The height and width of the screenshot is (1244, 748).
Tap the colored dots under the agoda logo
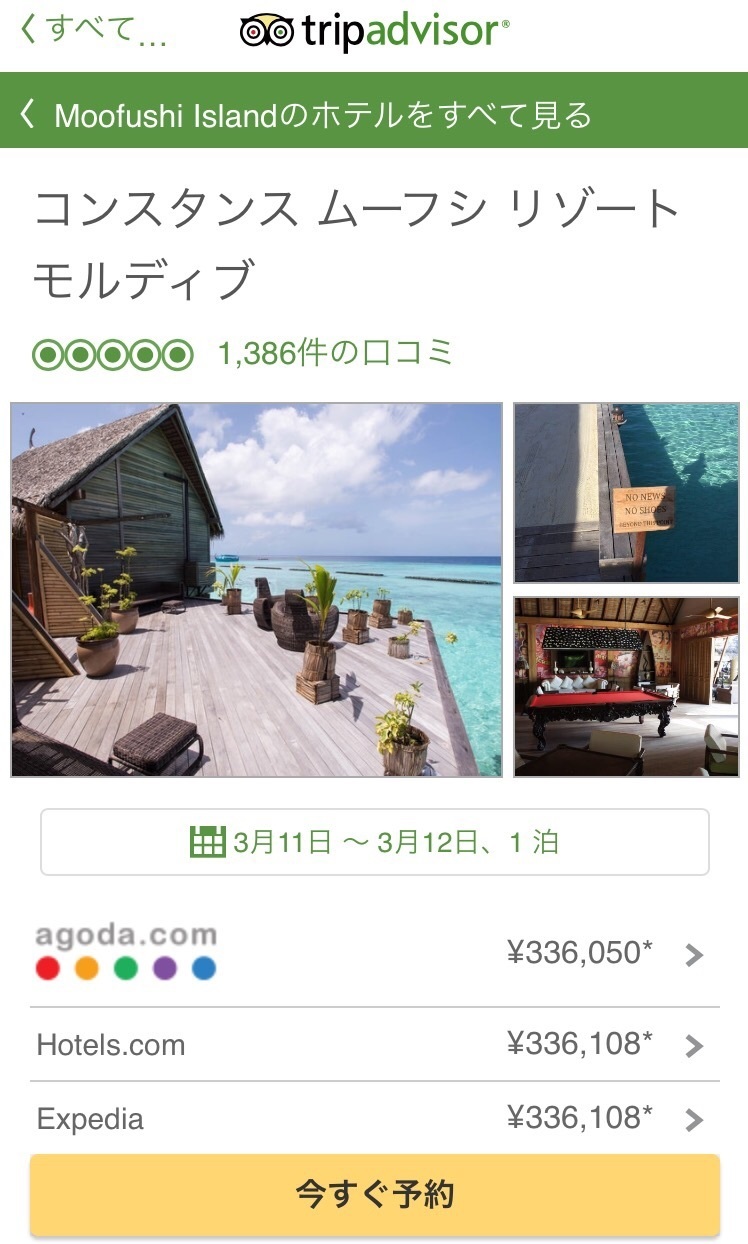click(126, 968)
